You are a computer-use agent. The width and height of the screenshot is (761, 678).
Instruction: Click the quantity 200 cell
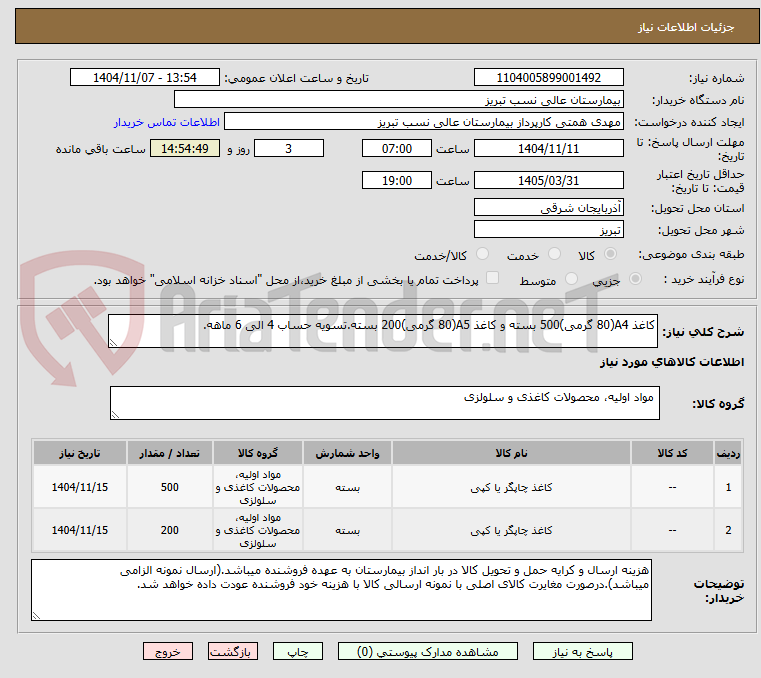(x=169, y=530)
